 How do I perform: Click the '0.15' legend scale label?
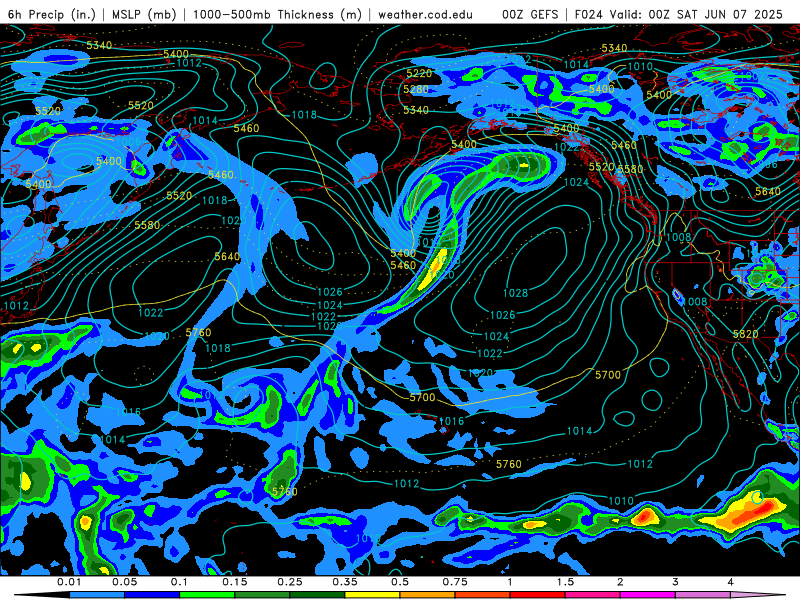(x=235, y=582)
